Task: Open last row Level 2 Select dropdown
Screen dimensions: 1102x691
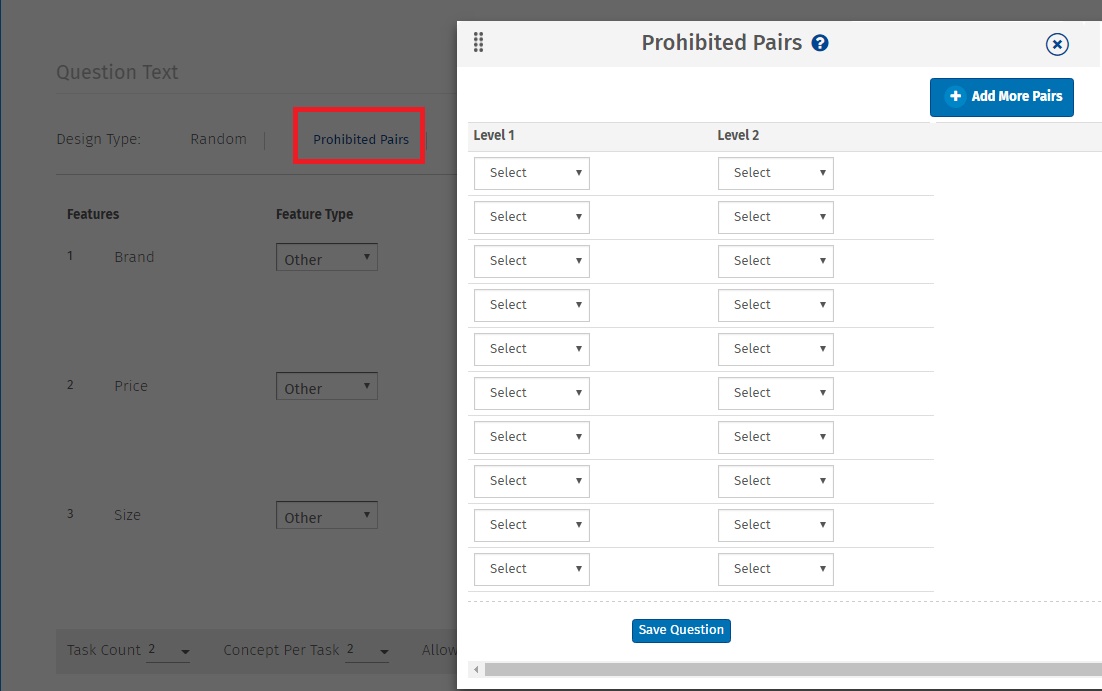Action: click(775, 569)
